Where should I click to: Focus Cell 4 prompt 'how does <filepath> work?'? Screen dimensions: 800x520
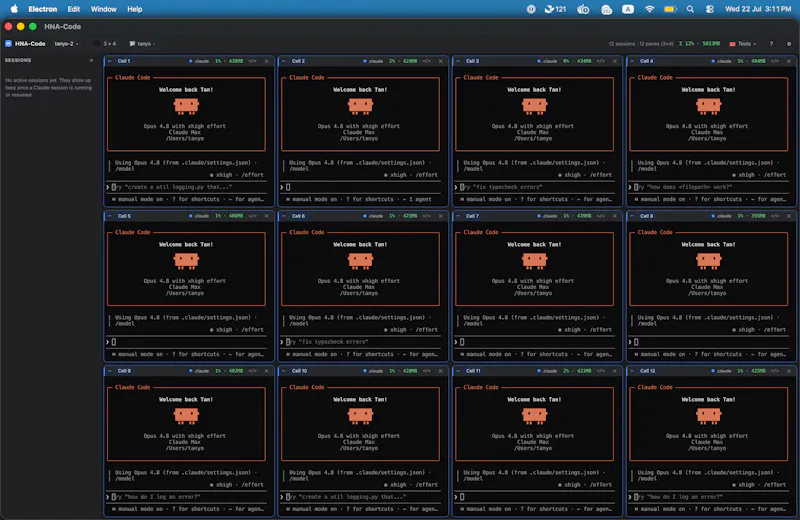pyautogui.click(x=709, y=187)
